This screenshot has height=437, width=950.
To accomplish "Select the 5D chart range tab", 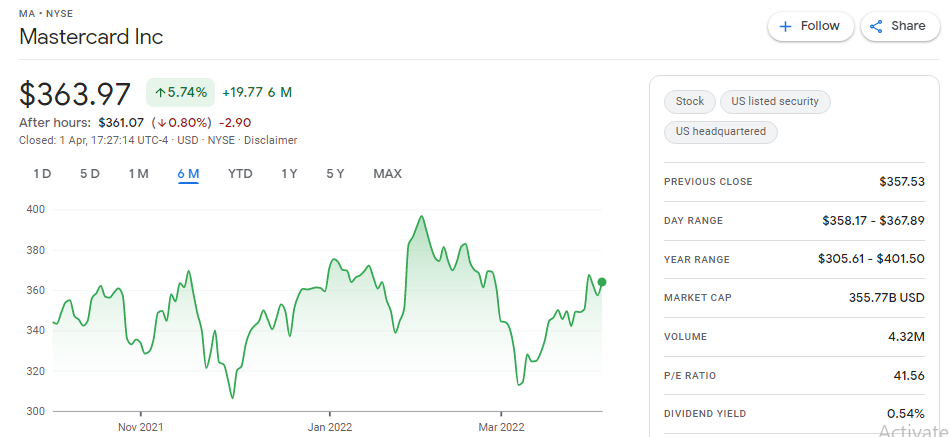I will tap(90, 174).
